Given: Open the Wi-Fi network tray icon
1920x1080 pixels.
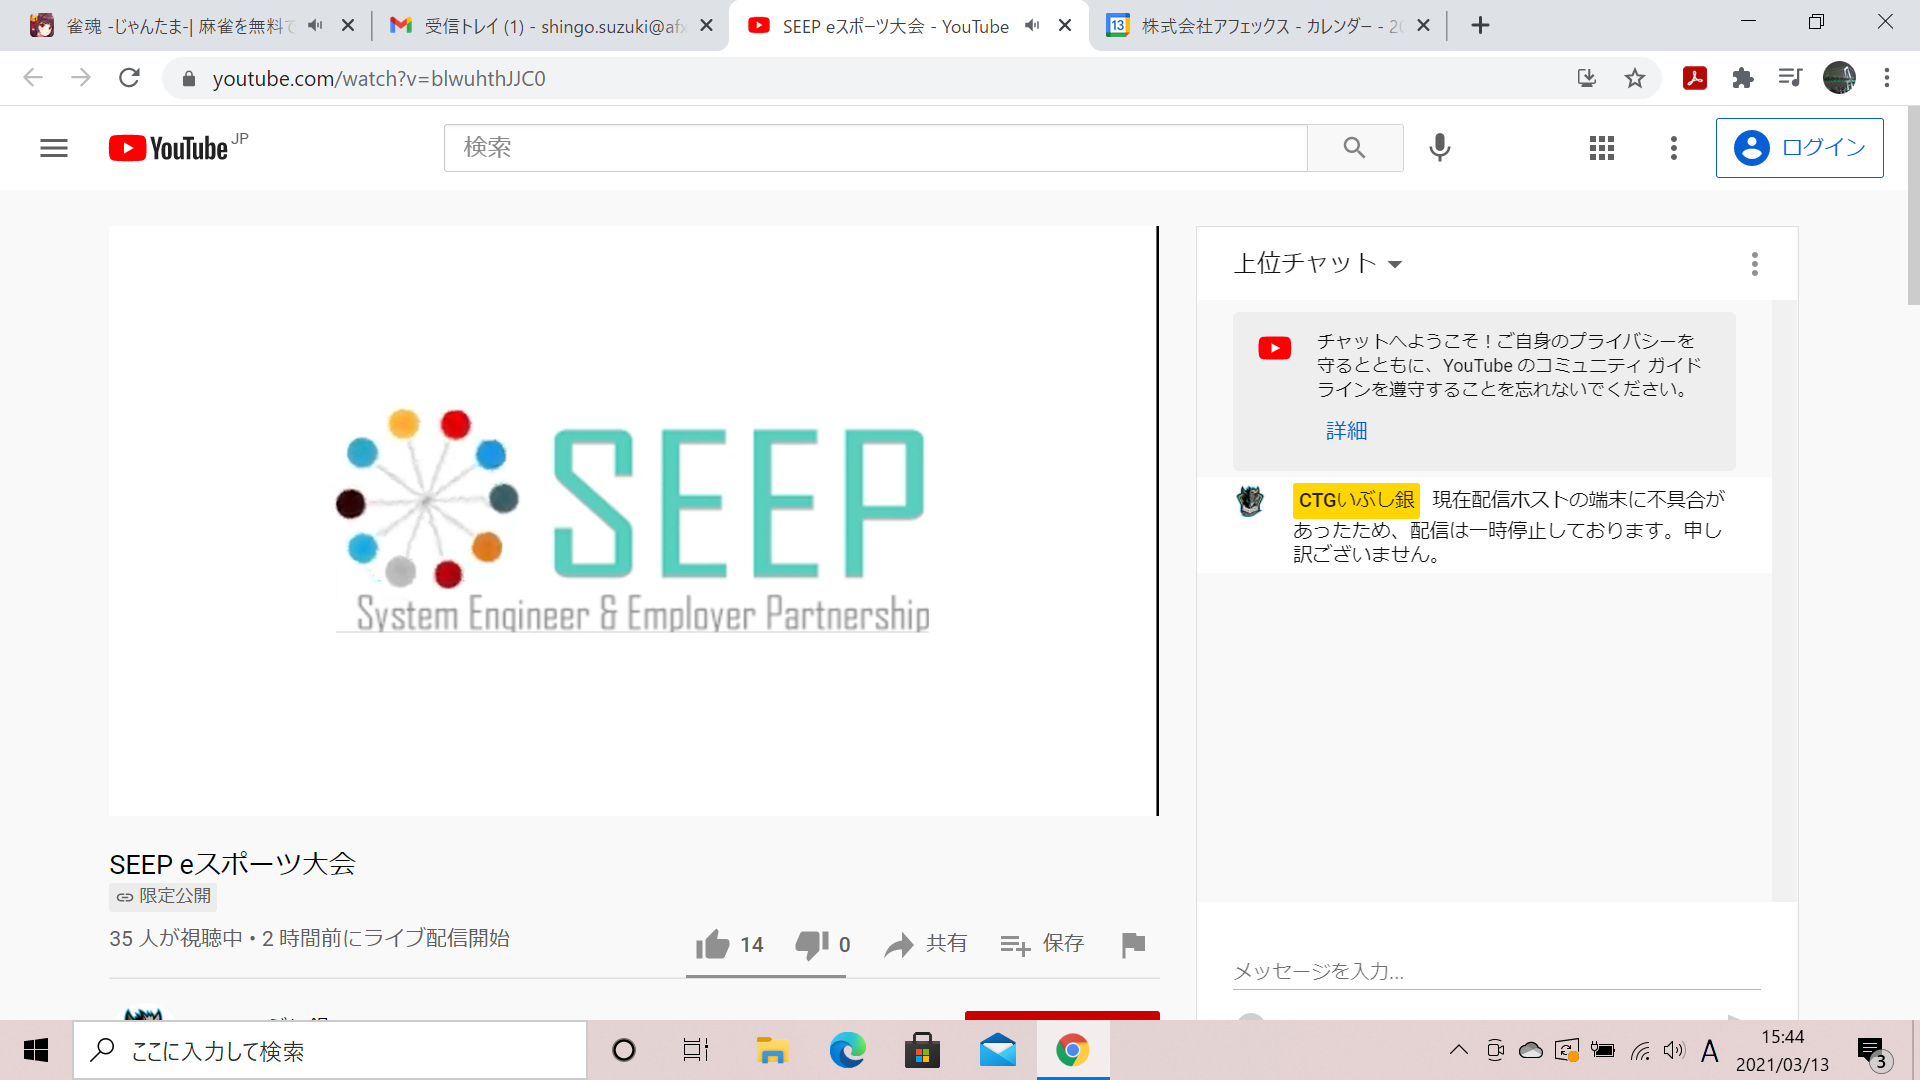Looking at the screenshot, I should pyautogui.click(x=1640, y=1050).
